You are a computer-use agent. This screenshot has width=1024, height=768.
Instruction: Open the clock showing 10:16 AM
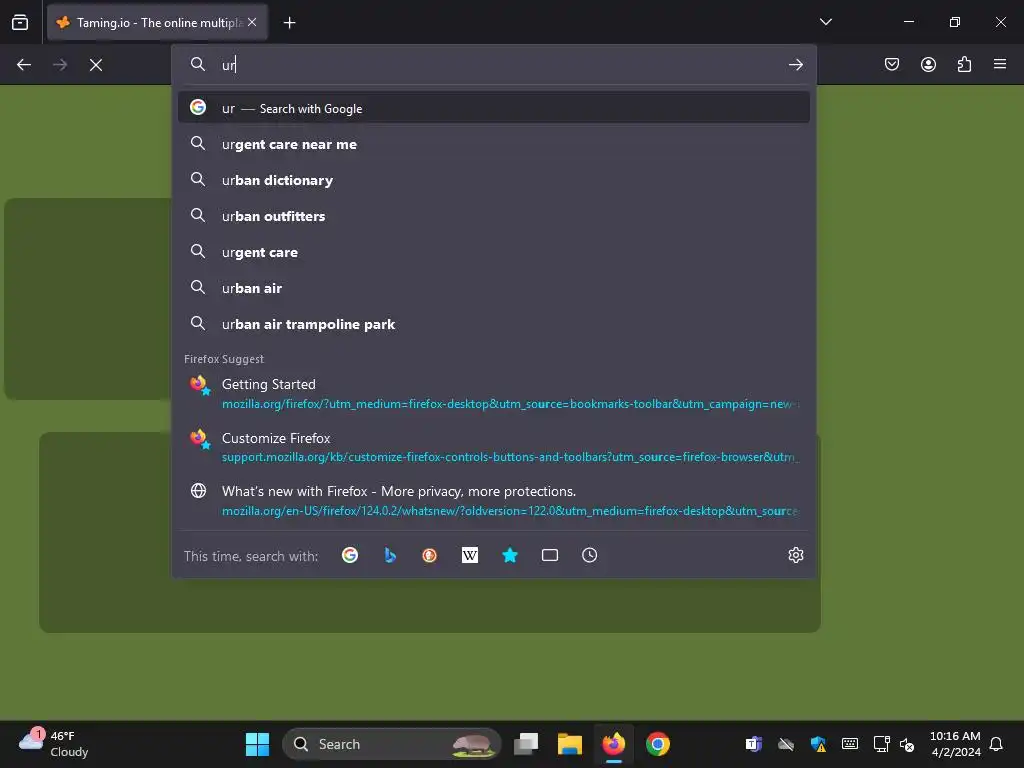coord(955,744)
